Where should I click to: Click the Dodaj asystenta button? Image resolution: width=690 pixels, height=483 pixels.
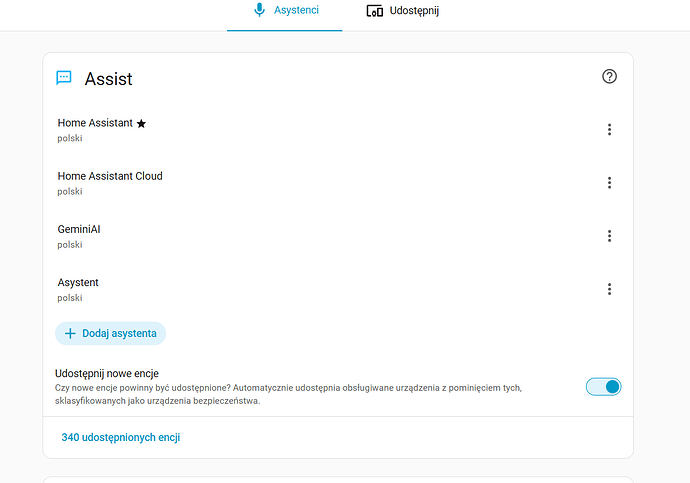point(110,333)
